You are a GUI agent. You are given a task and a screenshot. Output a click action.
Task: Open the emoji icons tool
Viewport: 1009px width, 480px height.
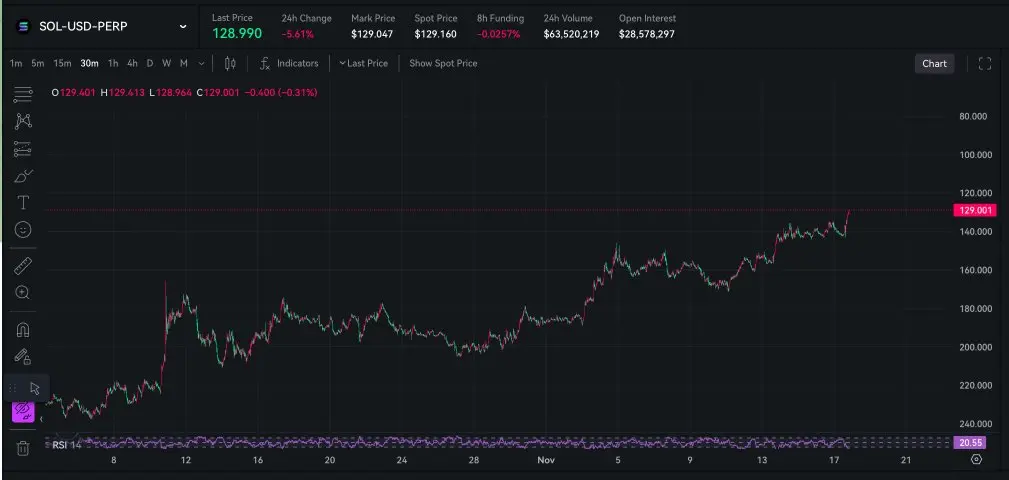click(23, 230)
